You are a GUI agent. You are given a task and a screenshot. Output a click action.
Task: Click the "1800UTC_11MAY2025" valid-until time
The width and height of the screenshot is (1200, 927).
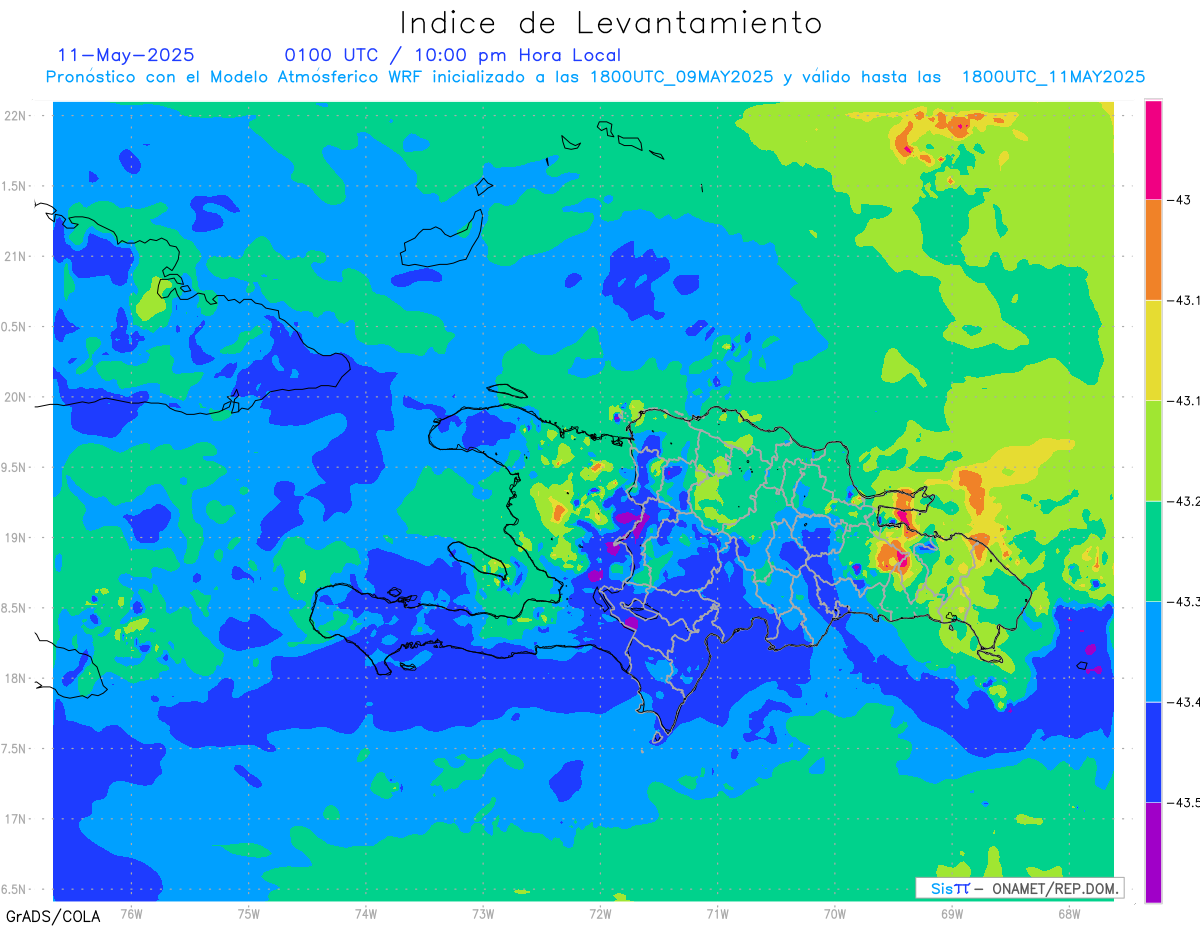click(x=1053, y=77)
